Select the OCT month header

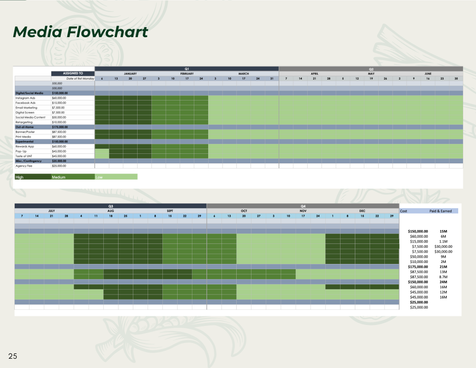point(244,211)
